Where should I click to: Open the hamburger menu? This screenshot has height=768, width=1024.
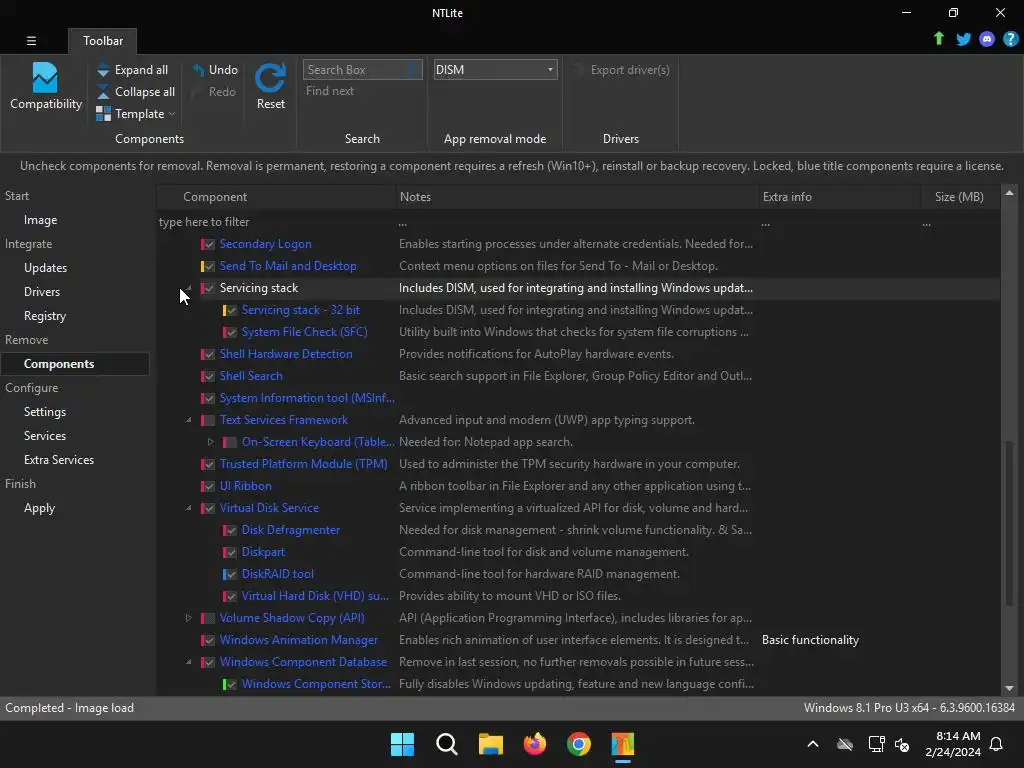coord(31,40)
